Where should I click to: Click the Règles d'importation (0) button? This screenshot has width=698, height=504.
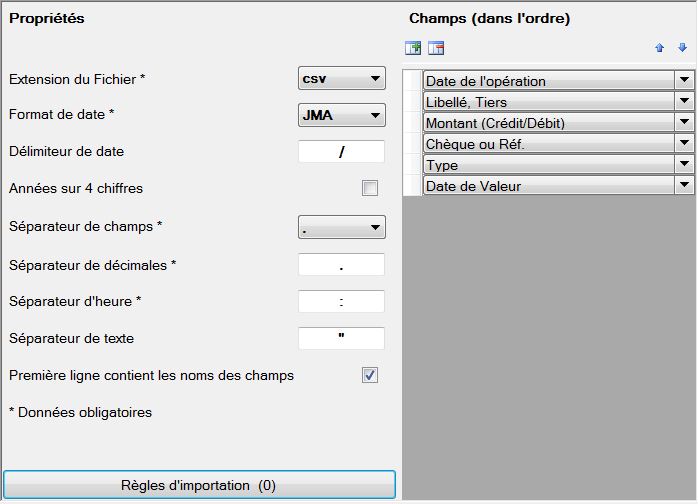coord(199,485)
